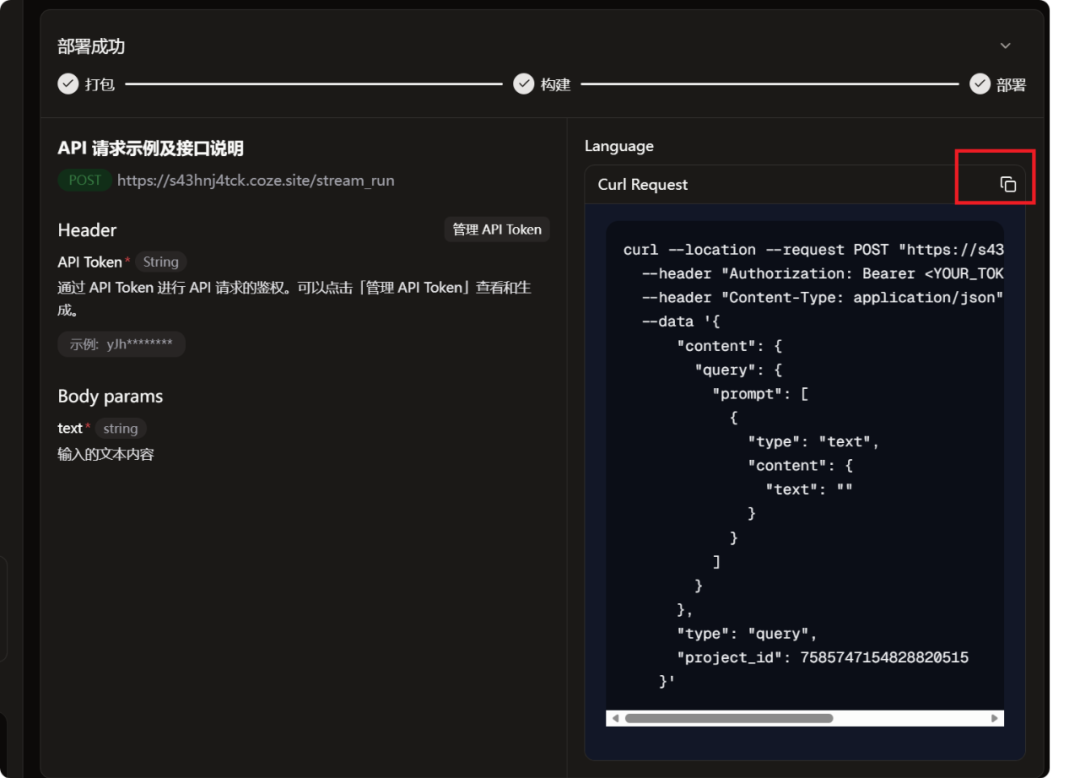
Task: Click the 打包 step checkmark icon
Action: pyautogui.click(x=68, y=84)
